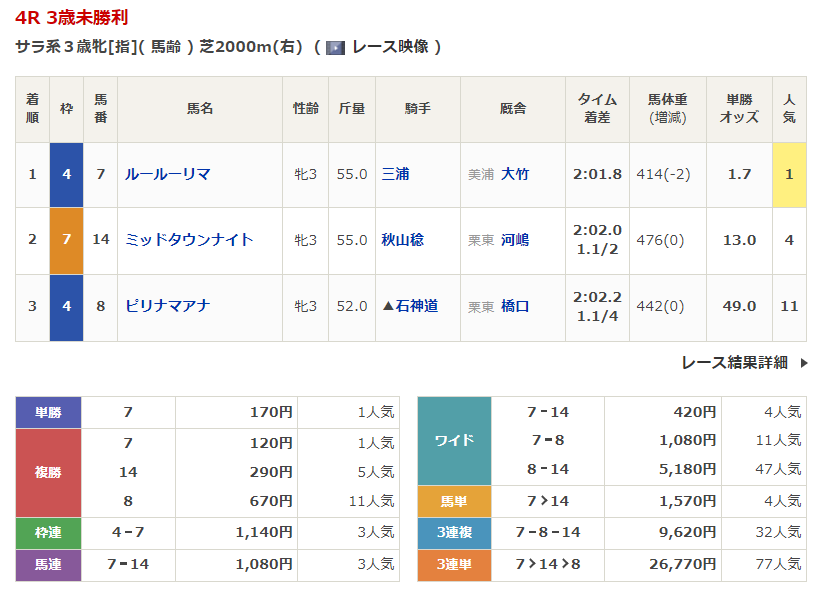Viewport: 823px width, 590px height.
Task: Click the race video film icon
Action: coord(335,47)
